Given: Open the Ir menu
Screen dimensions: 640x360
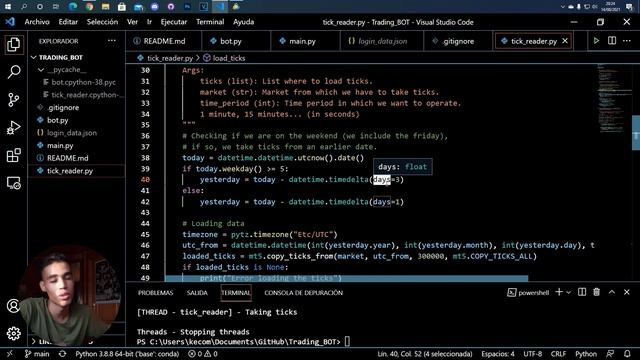Looking at the screenshot, I should tap(149, 22).
